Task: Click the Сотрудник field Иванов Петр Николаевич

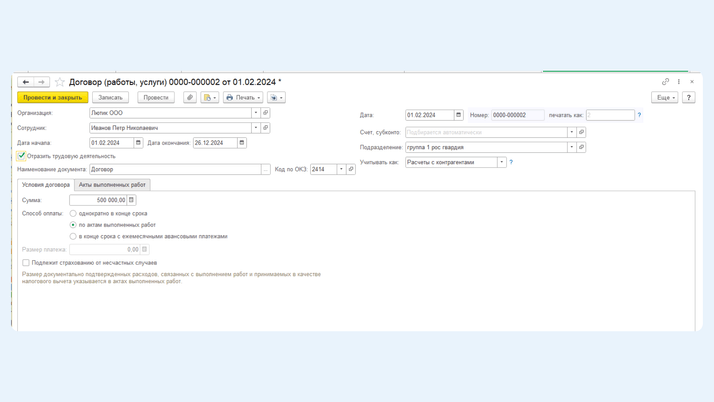Action: 171,128
